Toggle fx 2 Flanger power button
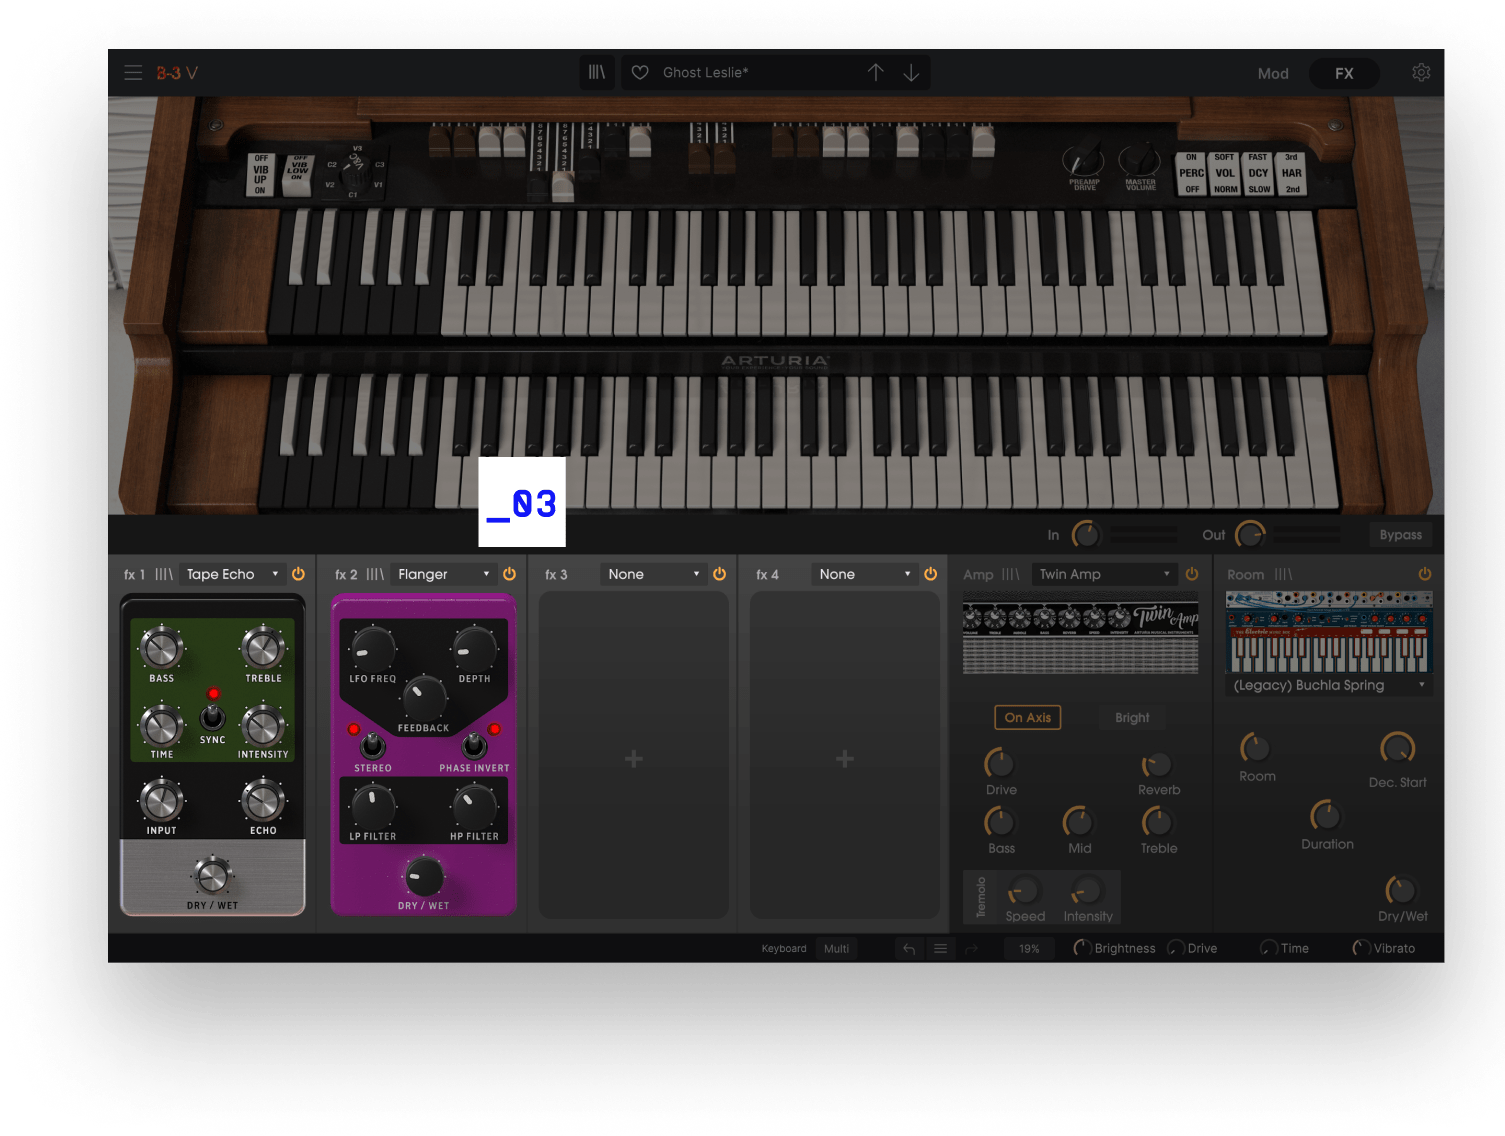This screenshot has width=1505, height=1136. (x=509, y=574)
